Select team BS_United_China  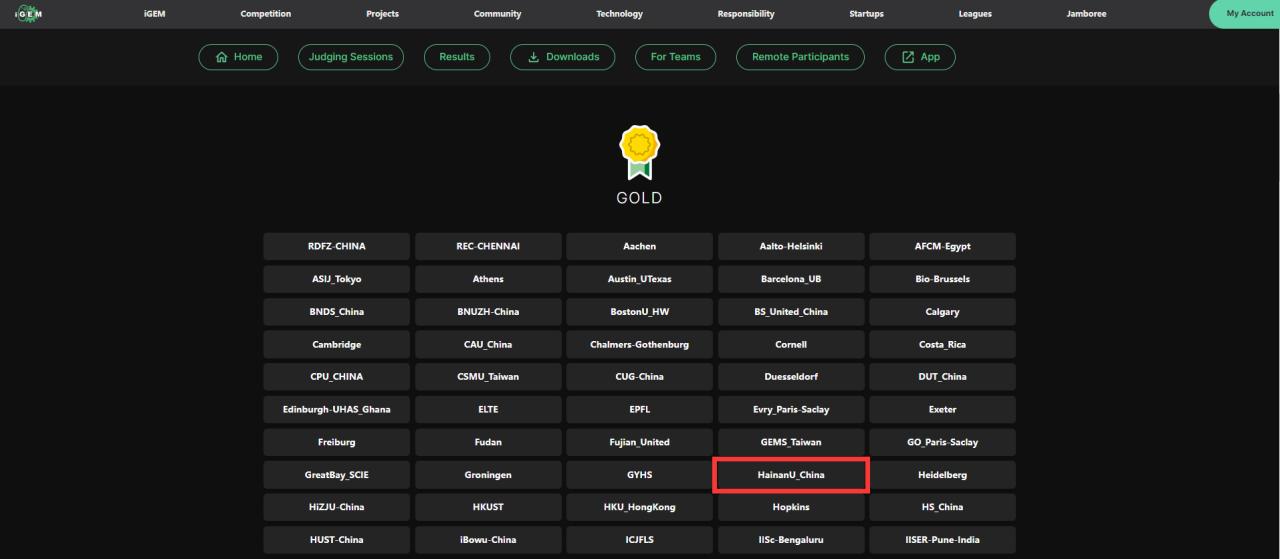coord(791,312)
